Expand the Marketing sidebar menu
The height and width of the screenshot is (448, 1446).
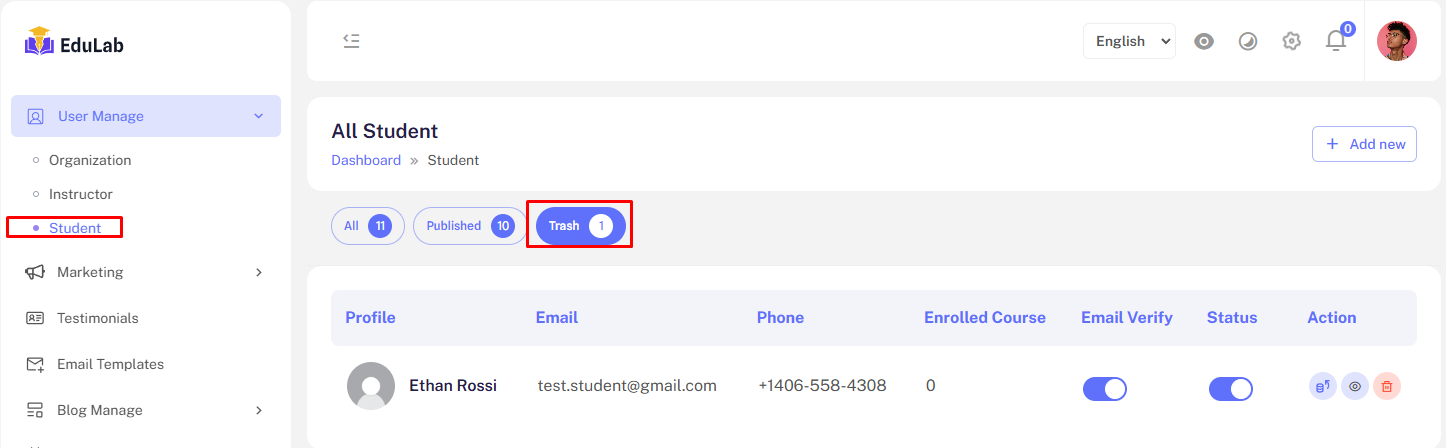pyautogui.click(x=145, y=272)
